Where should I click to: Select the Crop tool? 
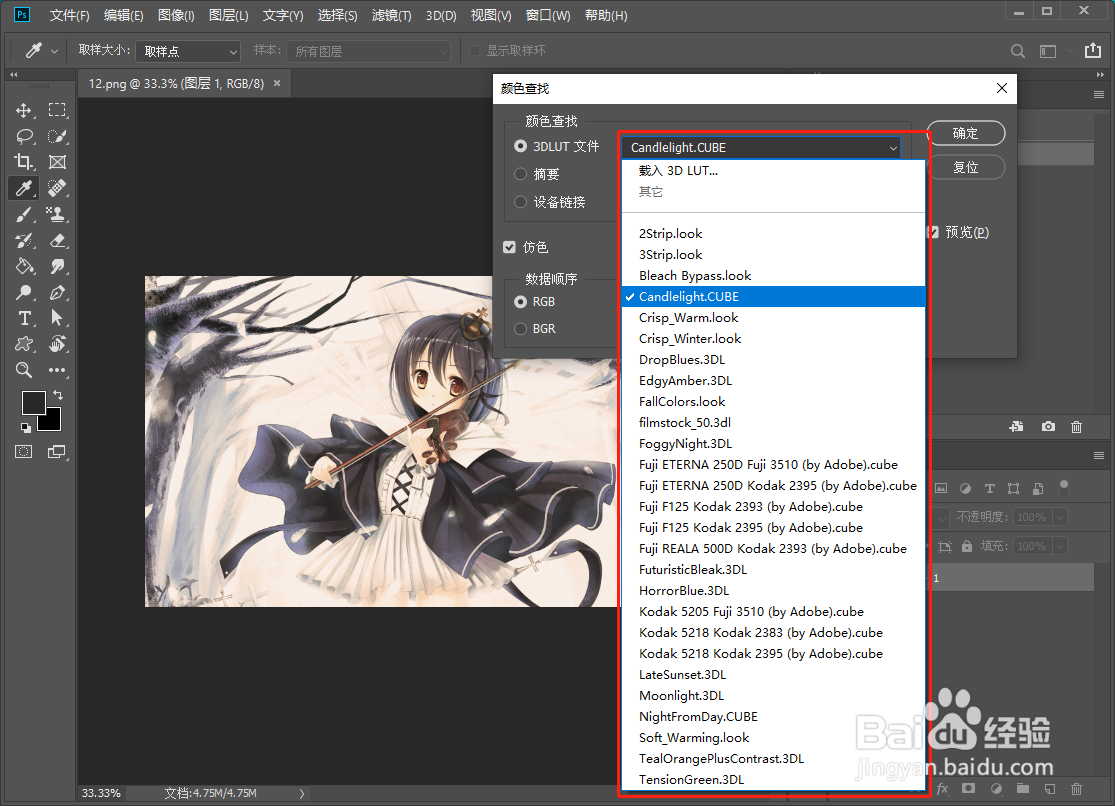[23, 162]
